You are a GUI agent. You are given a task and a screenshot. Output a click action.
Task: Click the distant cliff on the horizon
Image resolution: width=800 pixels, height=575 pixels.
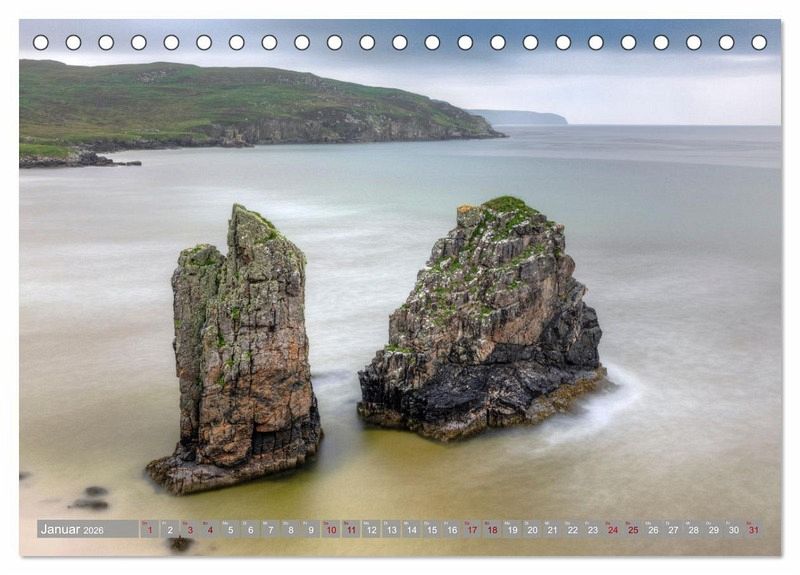coord(520,117)
